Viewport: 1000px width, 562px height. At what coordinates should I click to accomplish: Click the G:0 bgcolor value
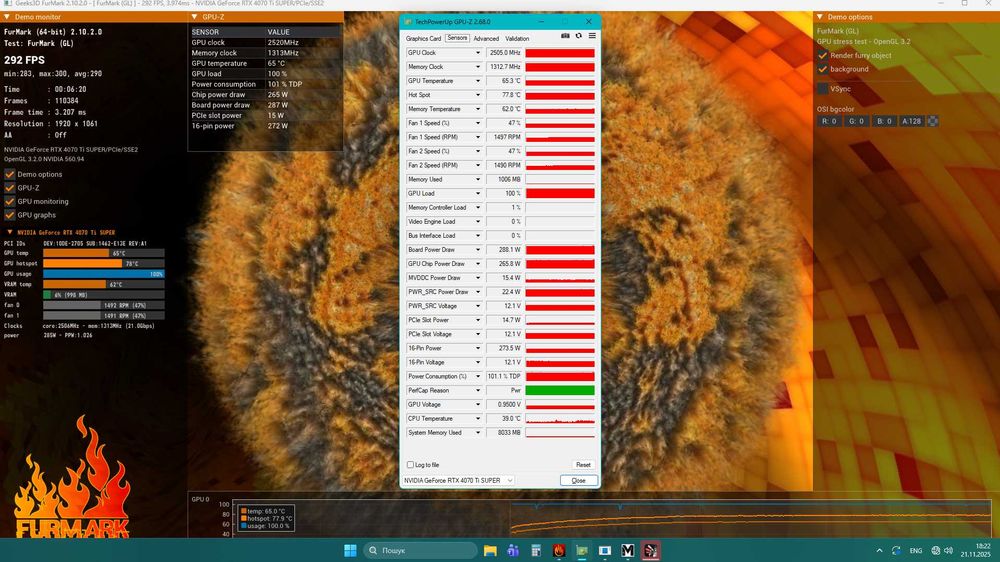pos(856,121)
